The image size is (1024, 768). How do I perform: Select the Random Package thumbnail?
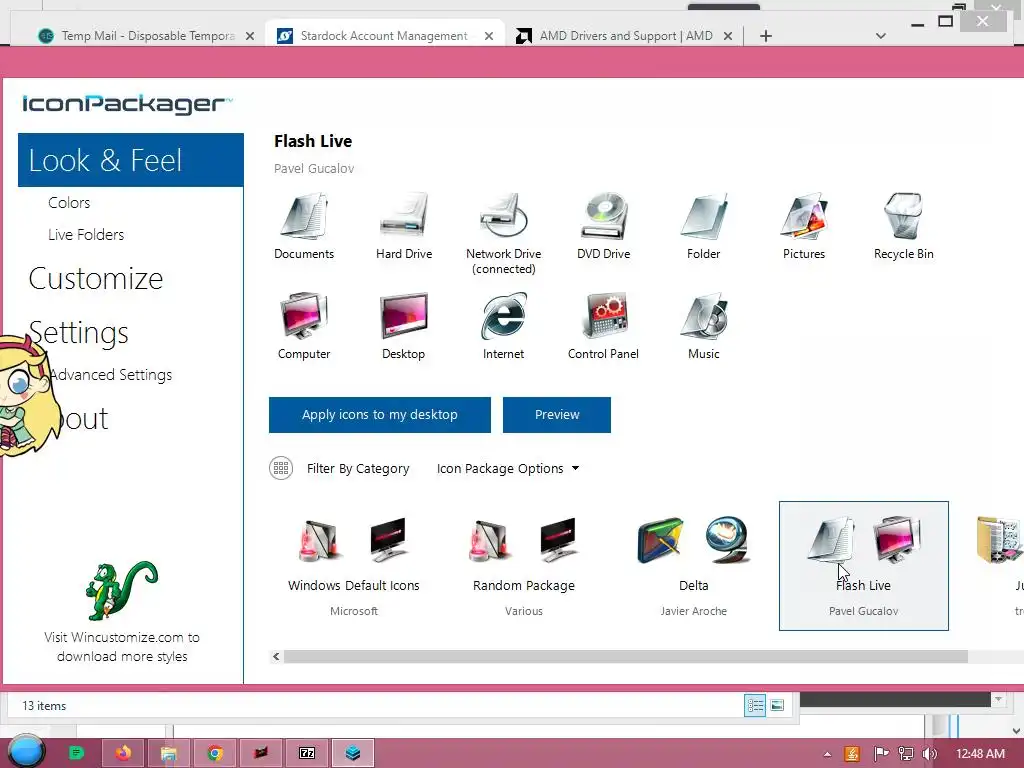pyautogui.click(x=524, y=566)
